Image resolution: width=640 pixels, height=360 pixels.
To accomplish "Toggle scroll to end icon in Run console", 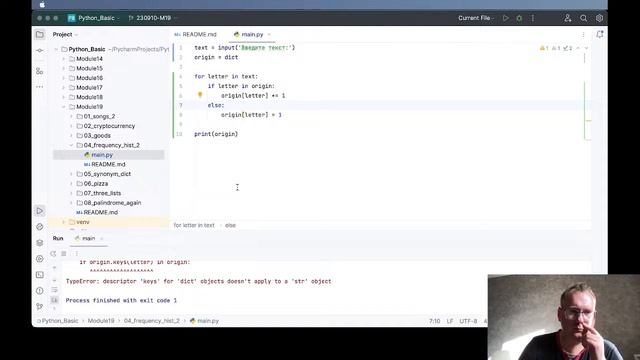I will point(54,300).
